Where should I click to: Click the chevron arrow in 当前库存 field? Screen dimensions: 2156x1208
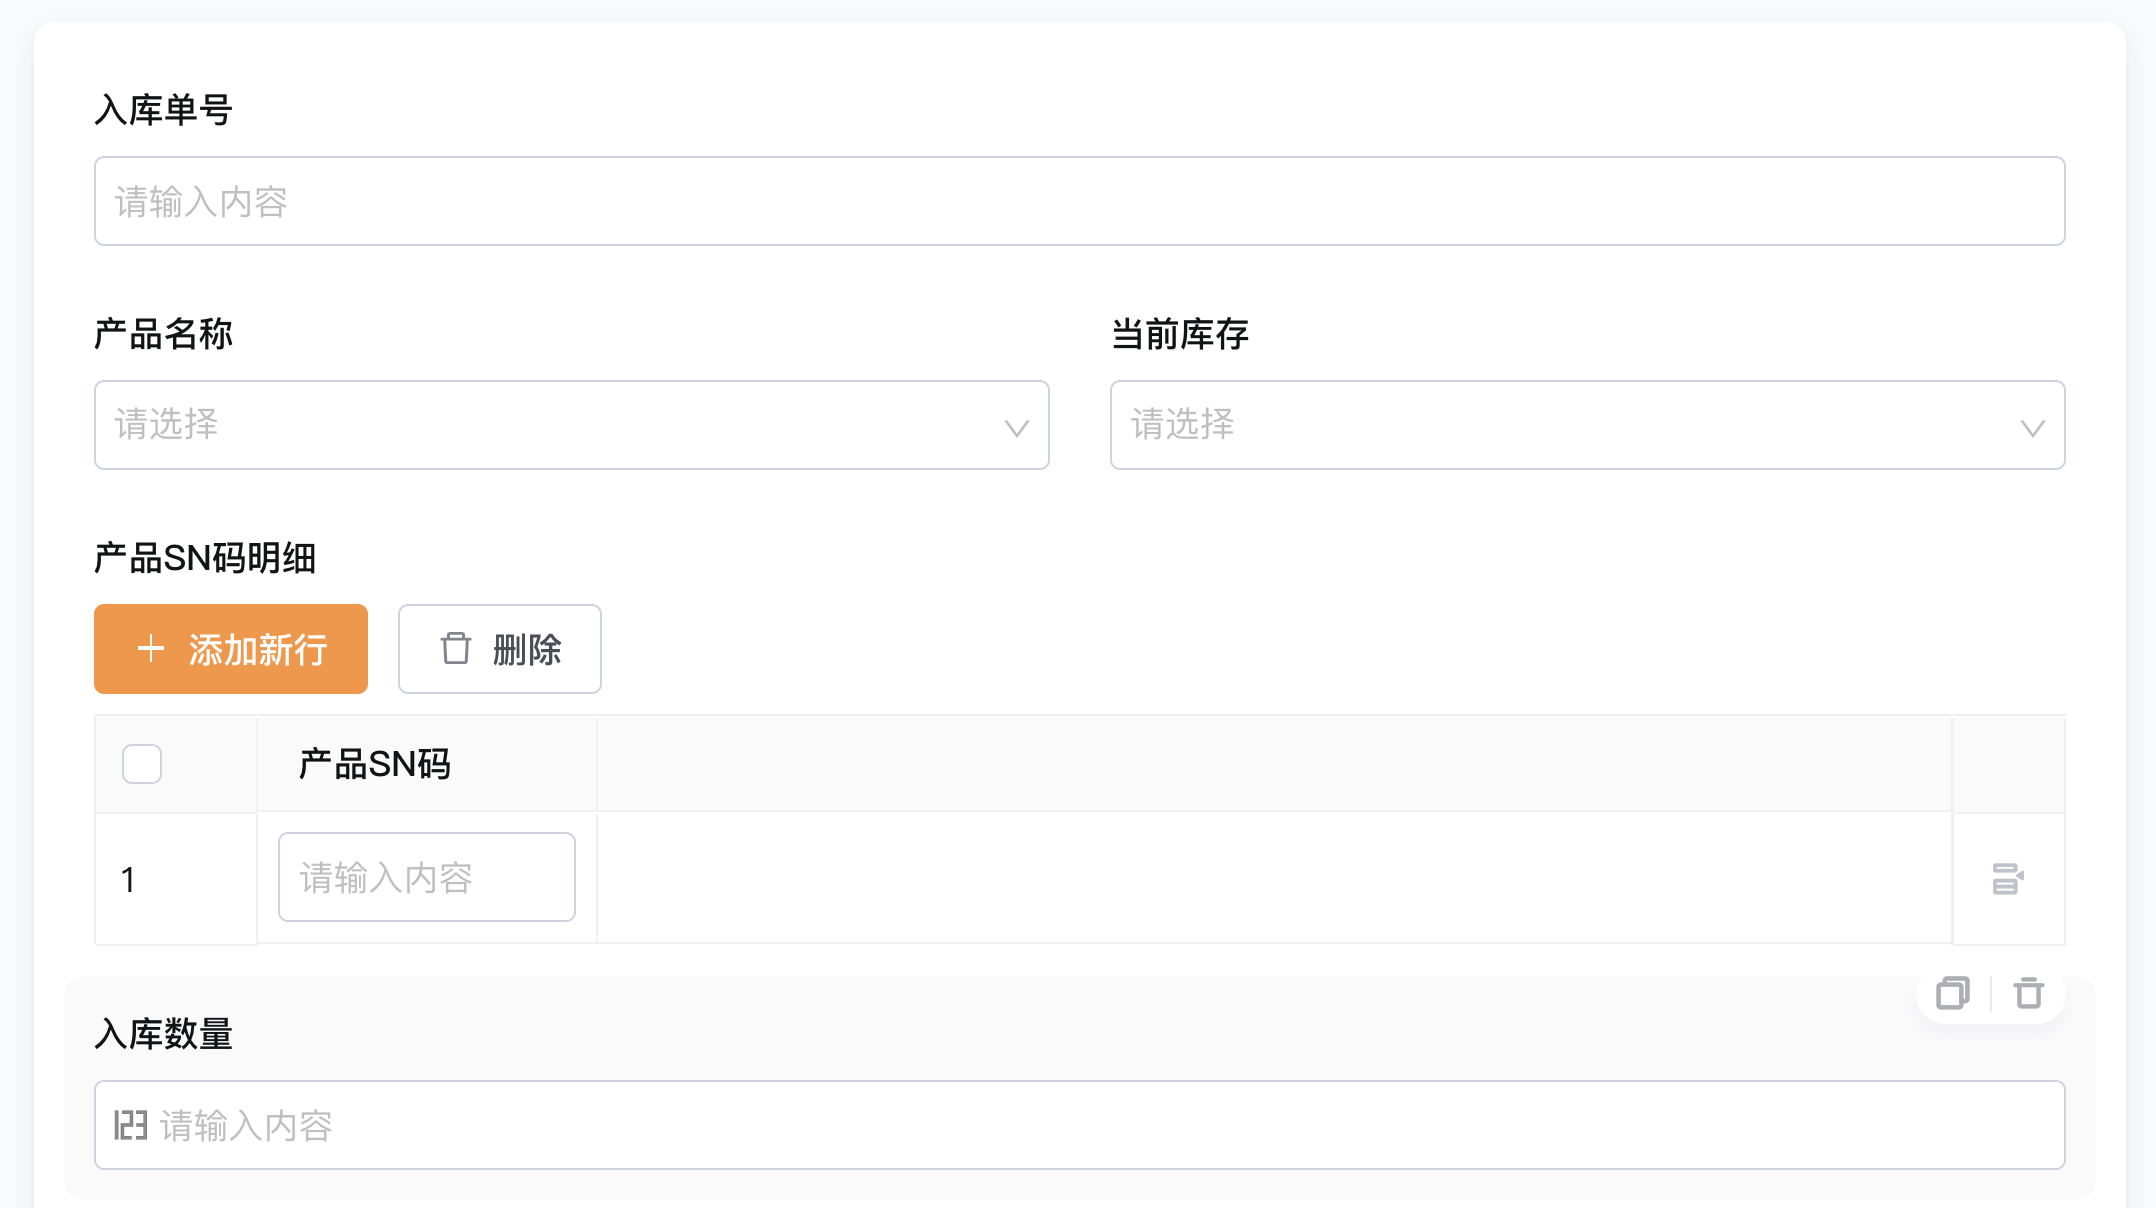click(2032, 428)
